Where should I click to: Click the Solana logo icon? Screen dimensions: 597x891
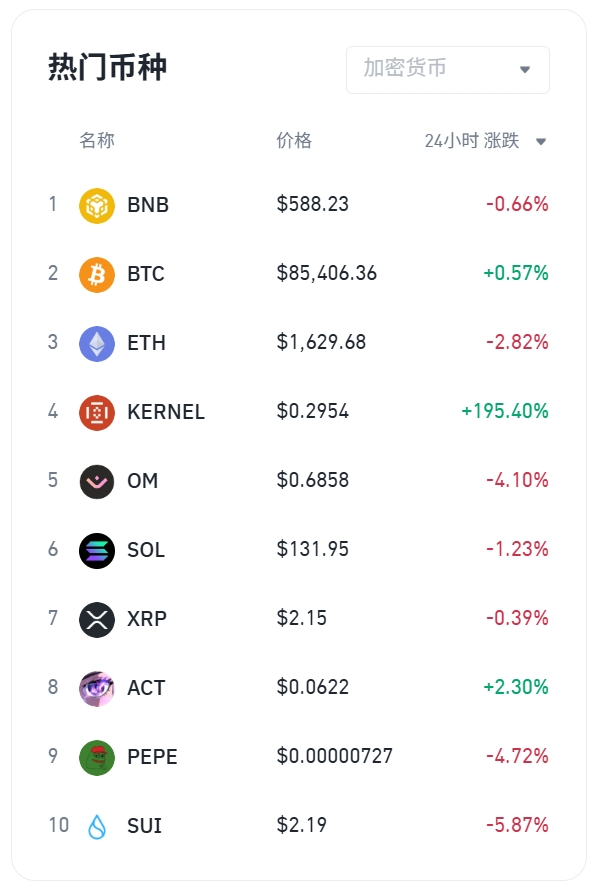97,551
